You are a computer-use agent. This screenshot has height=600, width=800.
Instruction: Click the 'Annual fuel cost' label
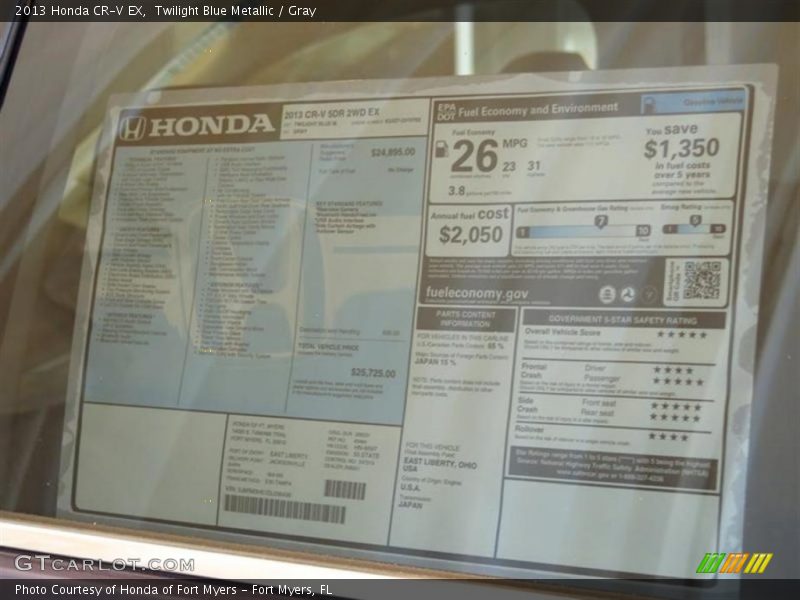(469, 214)
